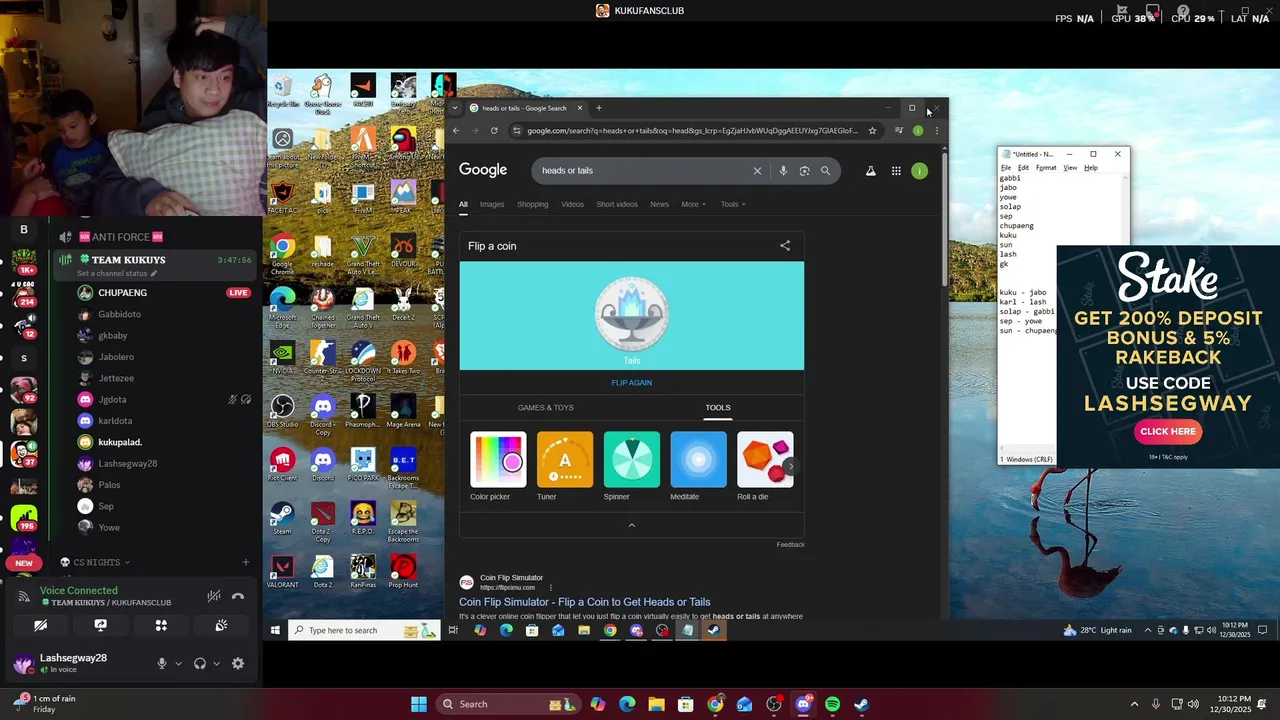Screen dimensions: 1280x720
Task: Add a channel to CS NIGHTS category
Action: pos(246,562)
